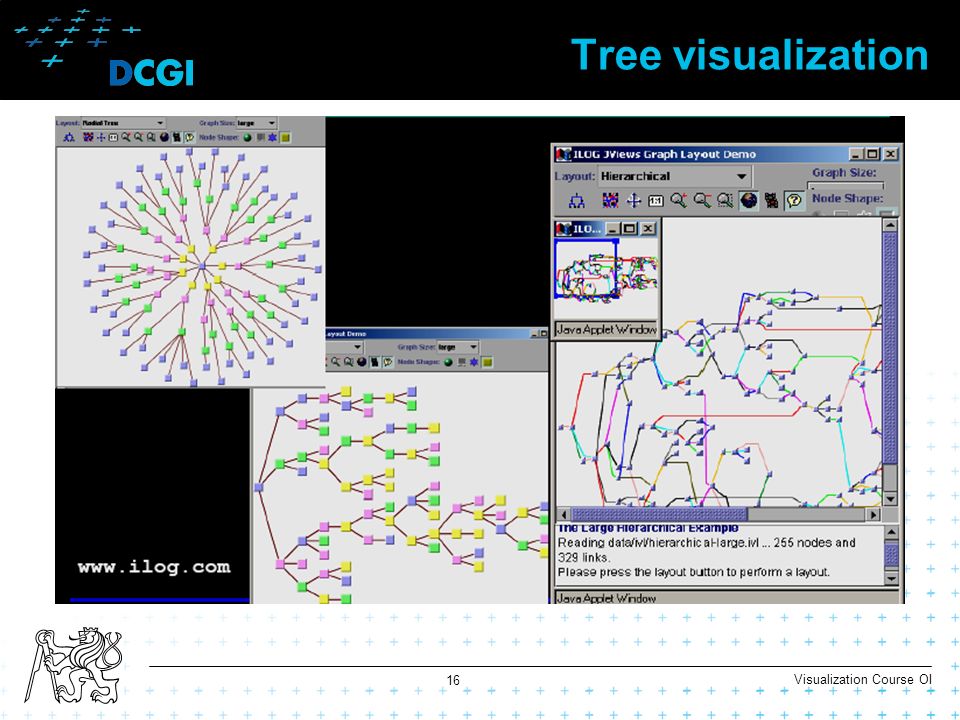Screen dimensions: 960x720
Task: Choose green sphere node shape in middle Layout Demo window
Action: [448, 362]
